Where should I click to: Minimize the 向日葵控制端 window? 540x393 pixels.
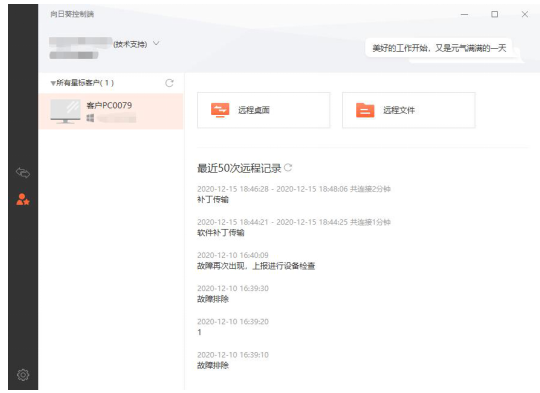coord(465,14)
